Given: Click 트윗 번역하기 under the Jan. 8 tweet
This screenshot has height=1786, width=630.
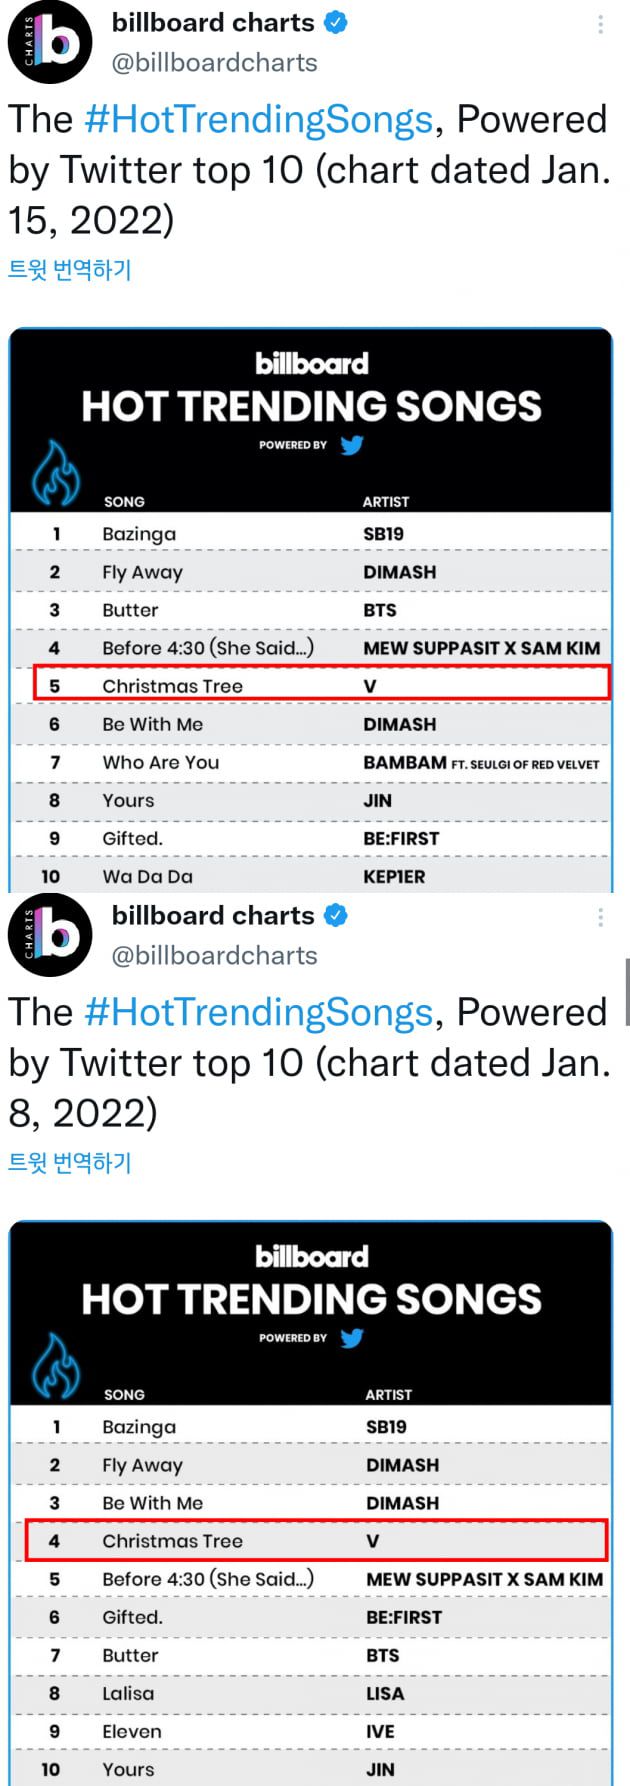Looking at the screenshot, I should (70, 1163).
